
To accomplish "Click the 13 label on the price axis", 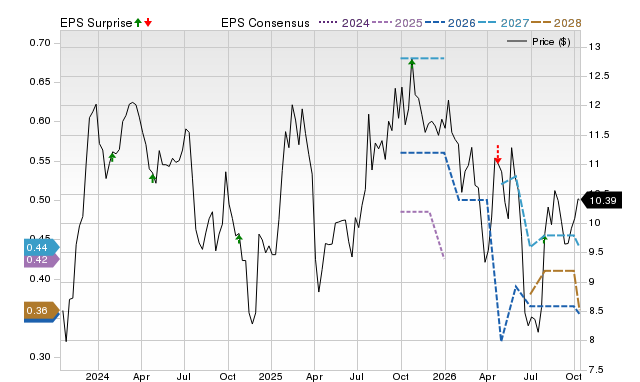I will coord(595,47).
